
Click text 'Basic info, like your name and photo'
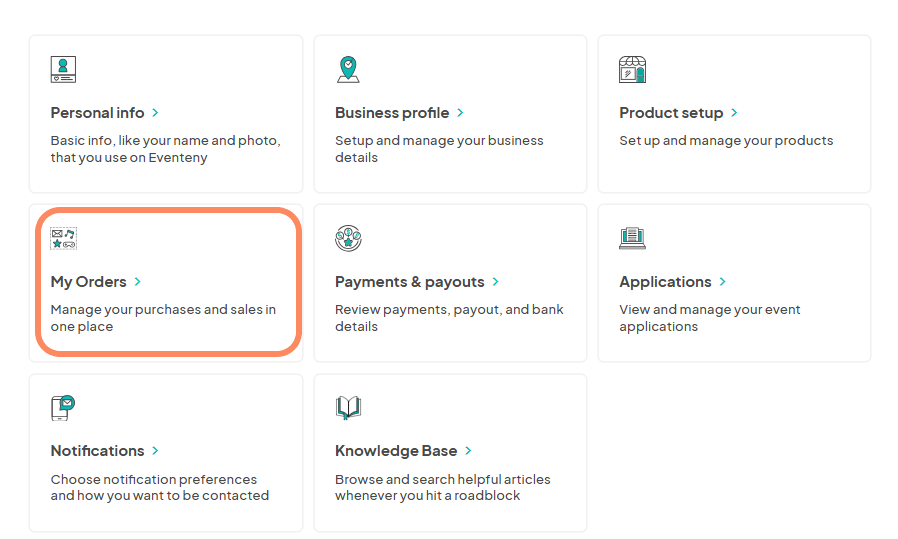click(165, 141)
